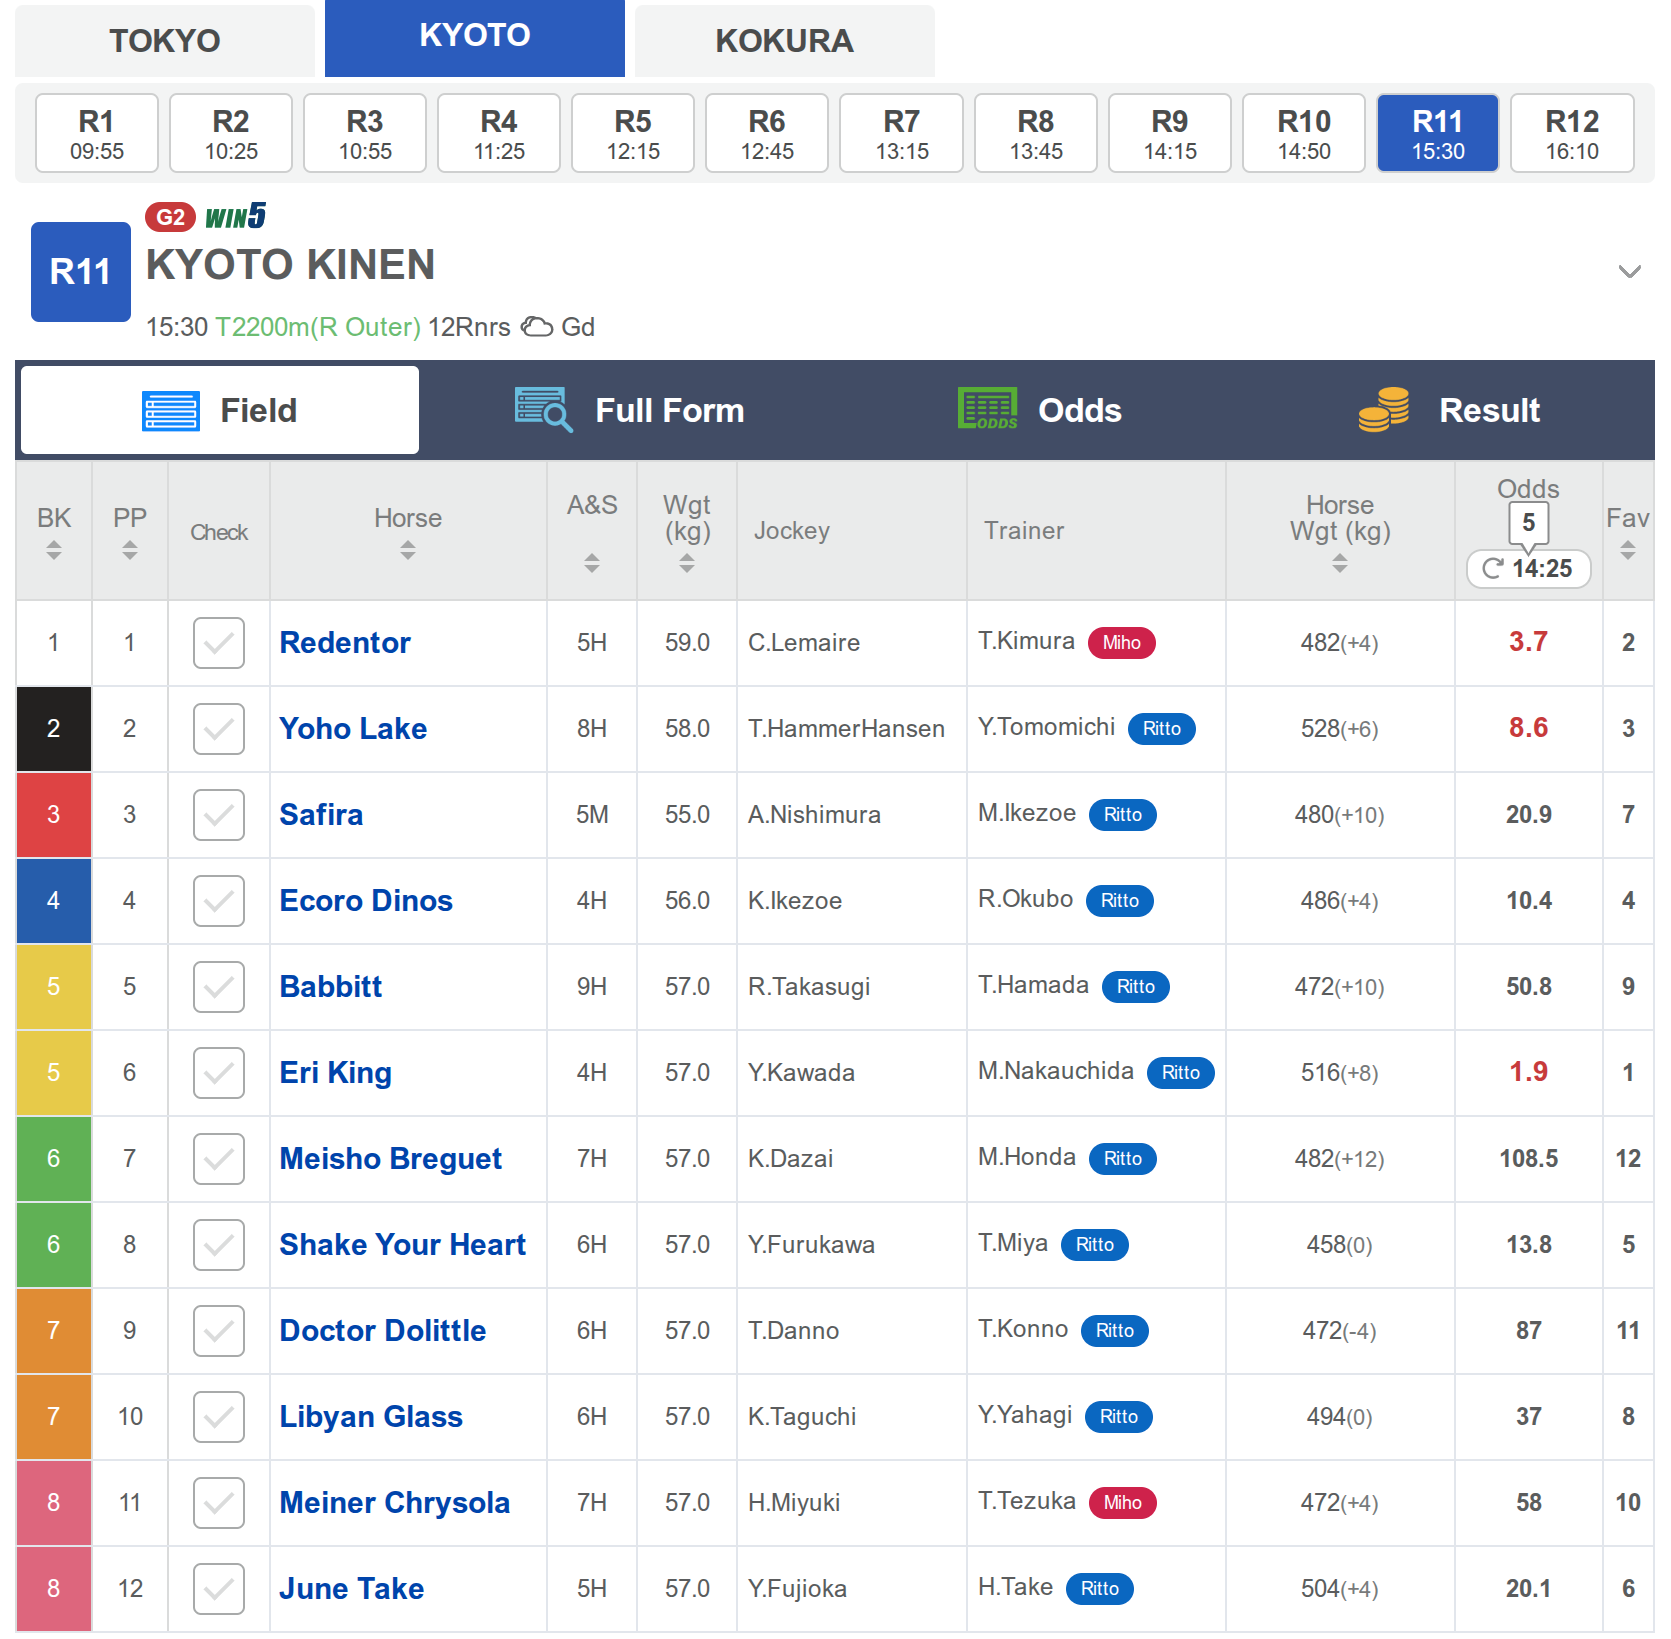Sort the table by PP column

pyautogui.click(x=130, y=550)
